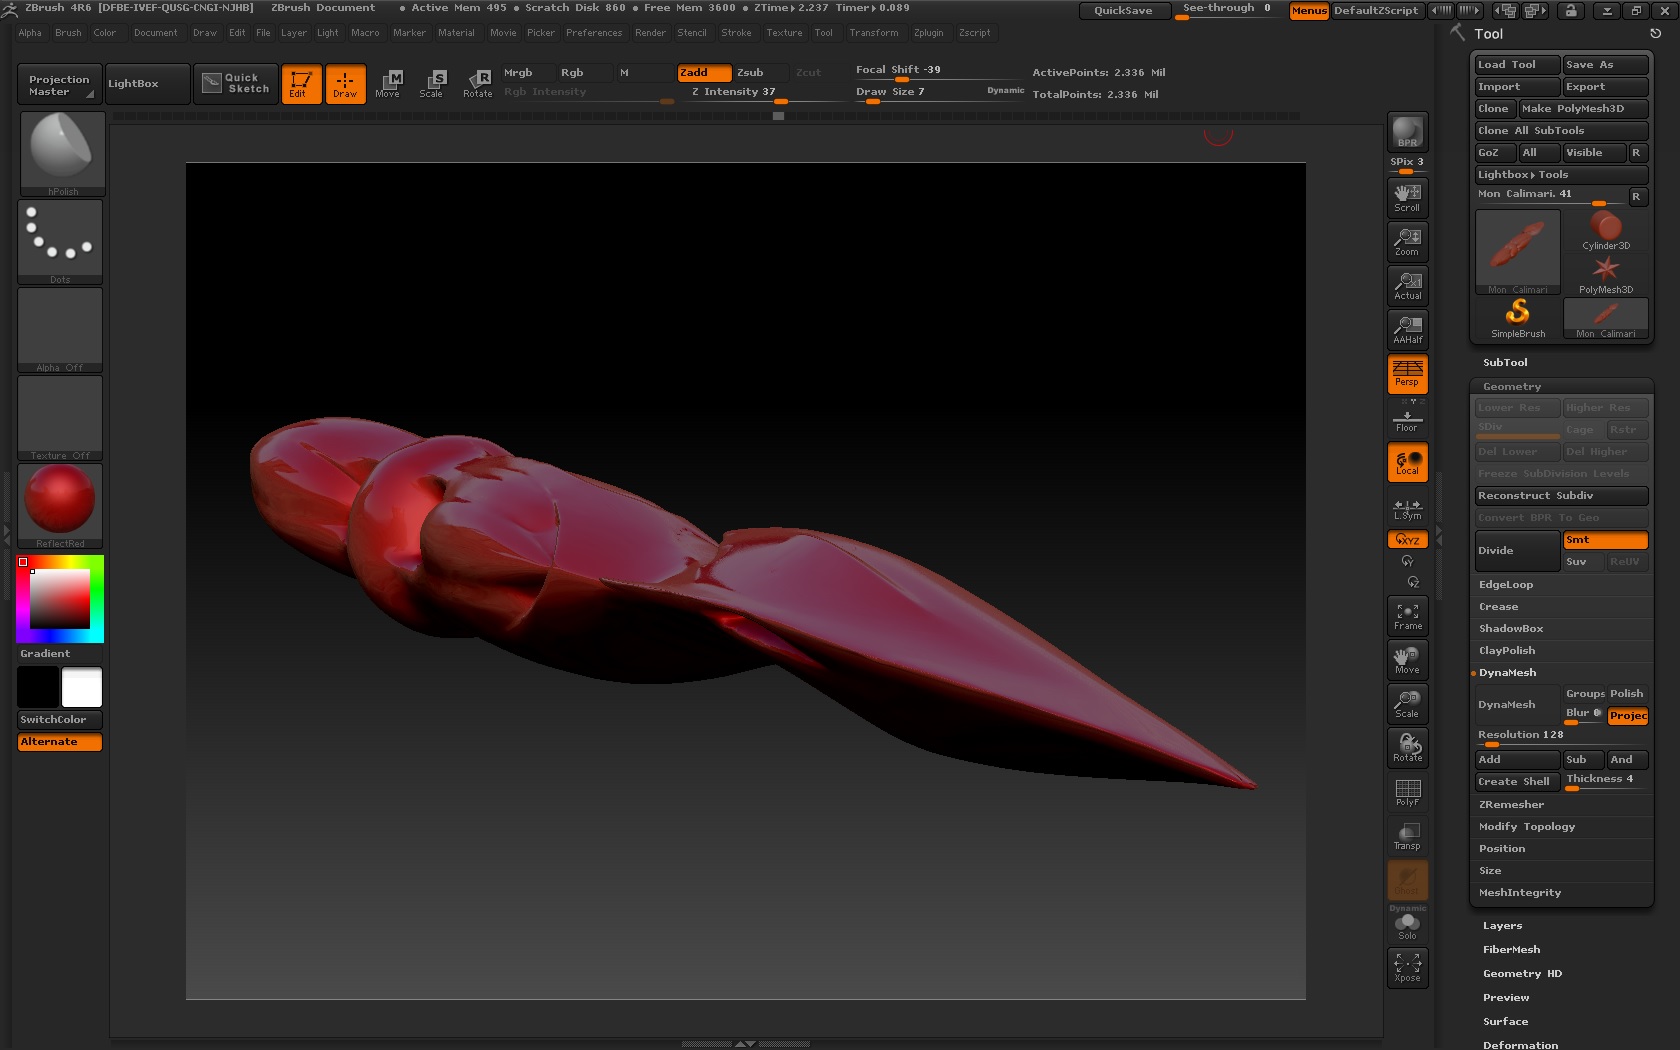Toggle the Floor grid
The image size is (1680, 1050).
pyautogui.click(x=1407, y=420)
